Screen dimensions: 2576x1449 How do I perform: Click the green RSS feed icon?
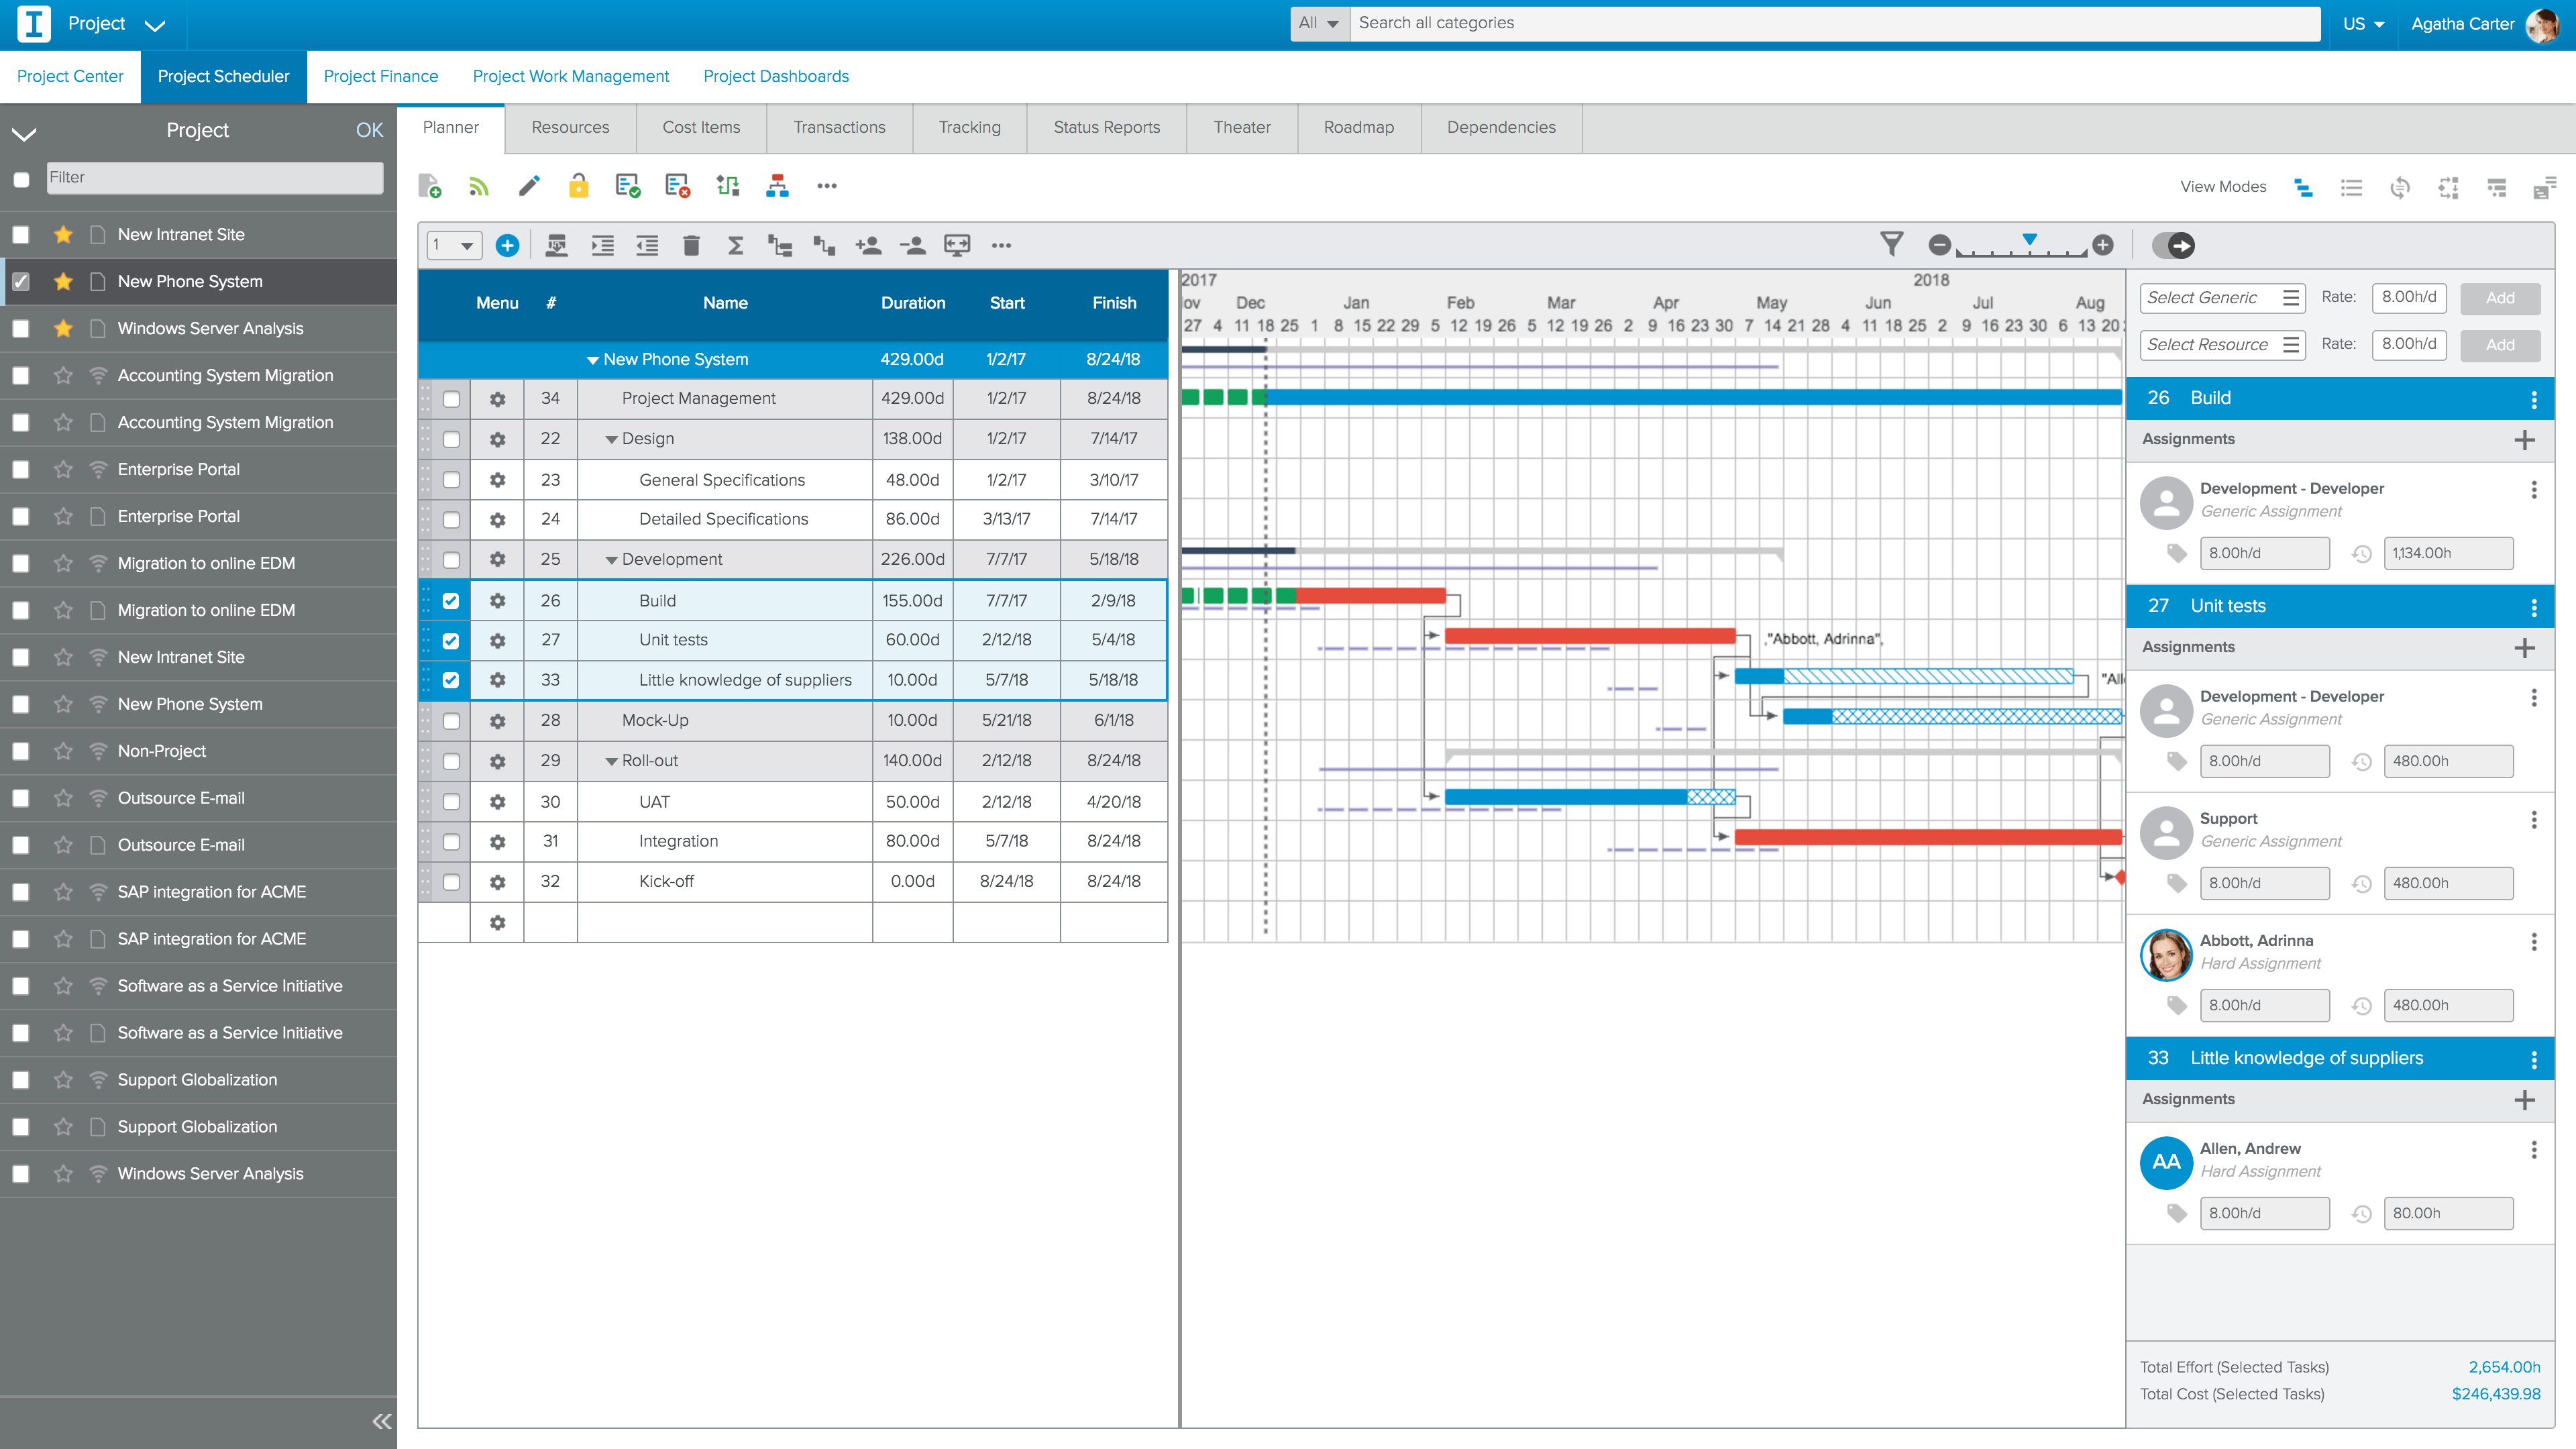[479, 186]
